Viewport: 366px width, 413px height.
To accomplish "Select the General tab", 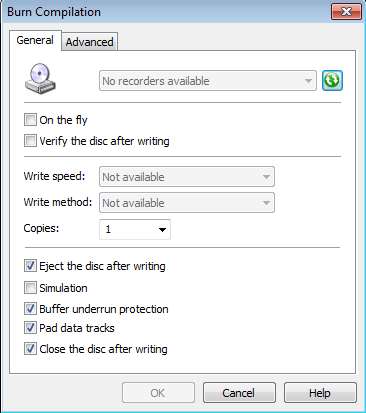I will click(x=35, y=40).
